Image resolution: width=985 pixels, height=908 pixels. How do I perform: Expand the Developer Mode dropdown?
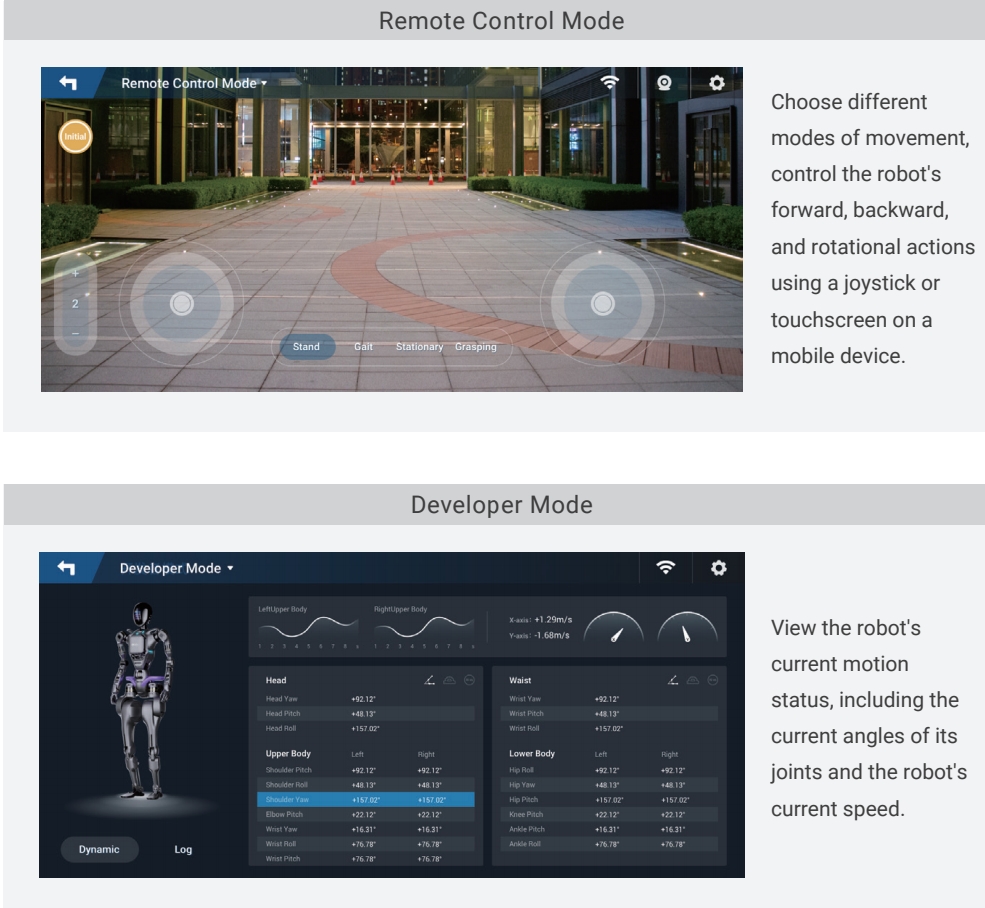(x=176, y=568)
